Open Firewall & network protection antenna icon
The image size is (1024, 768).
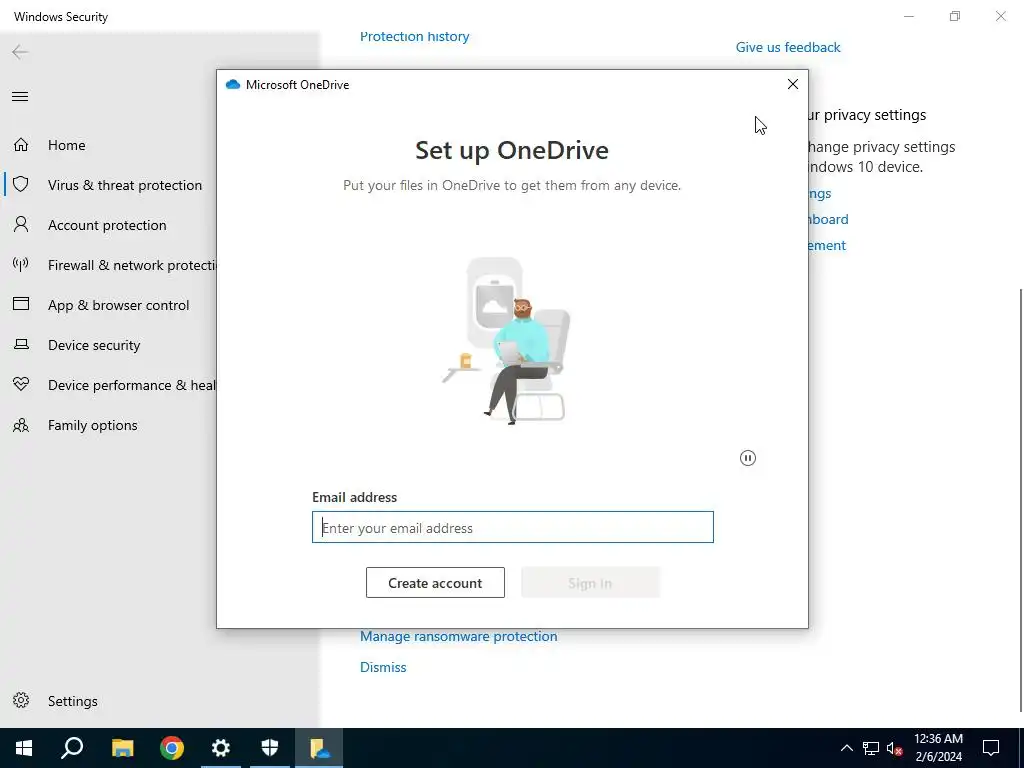[21, 264]
